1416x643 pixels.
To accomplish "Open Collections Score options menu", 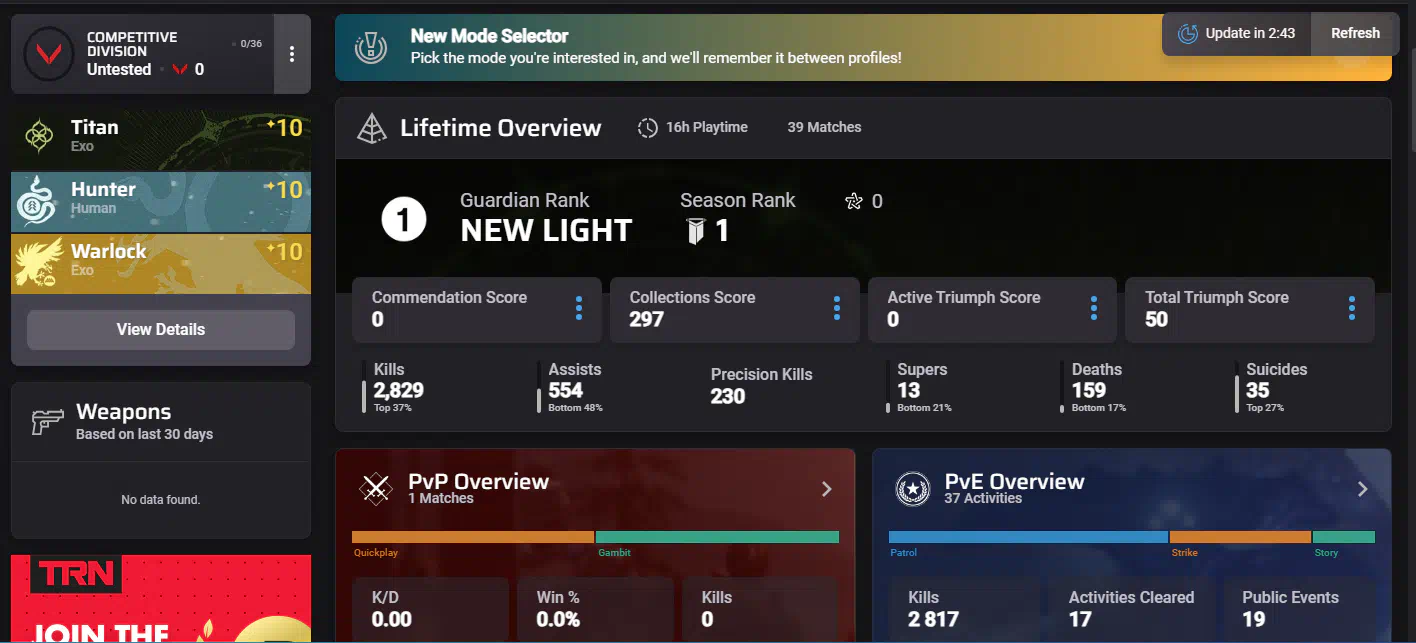I will tap(836, 309).
